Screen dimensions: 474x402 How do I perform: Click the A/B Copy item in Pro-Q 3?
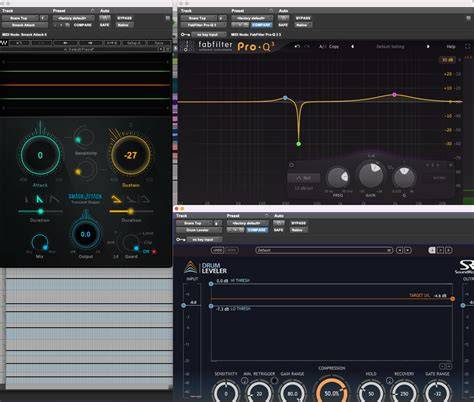click(329, 46)
